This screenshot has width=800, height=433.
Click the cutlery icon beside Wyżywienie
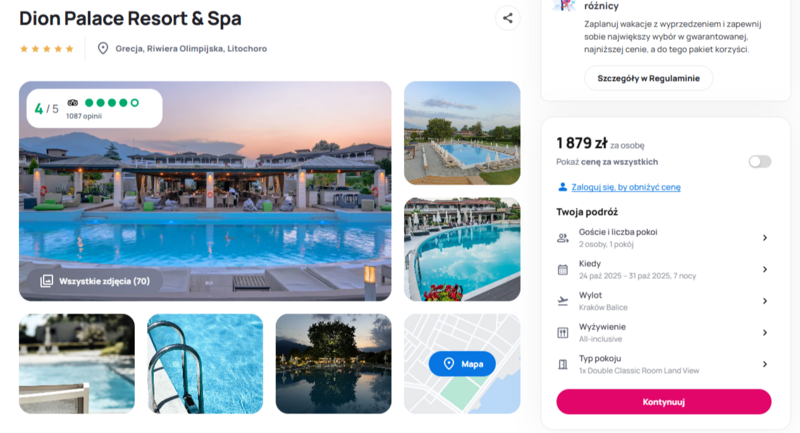(x=563, y=333)
